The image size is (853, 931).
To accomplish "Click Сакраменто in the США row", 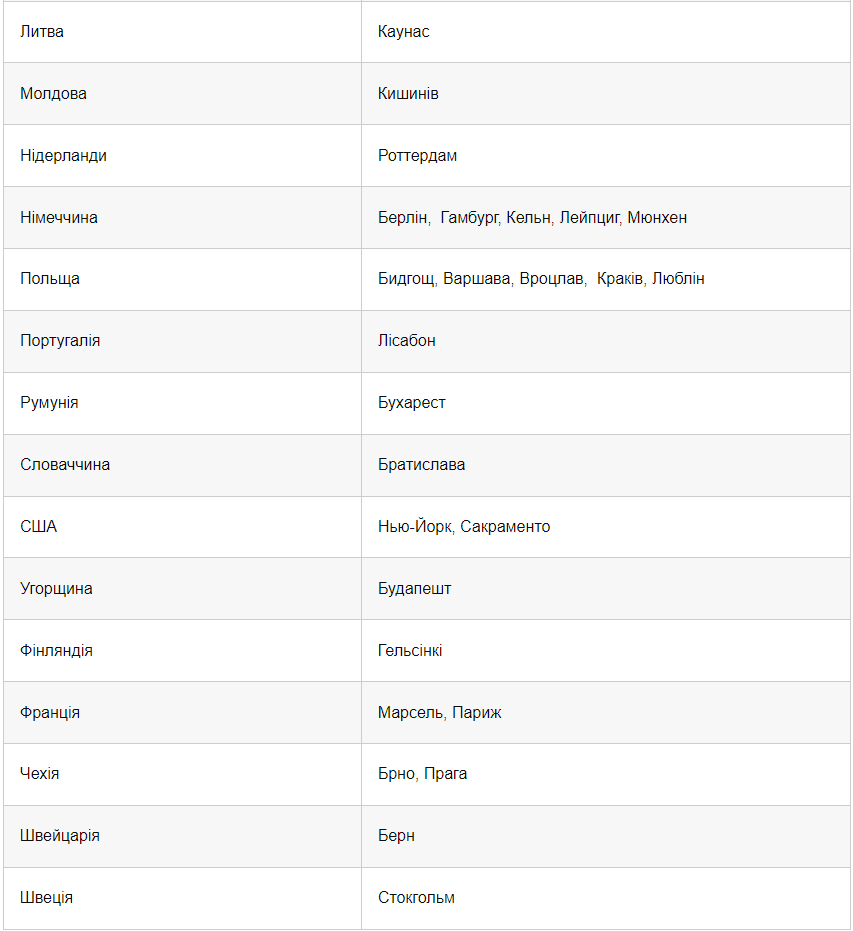I will tap(505, 527).
